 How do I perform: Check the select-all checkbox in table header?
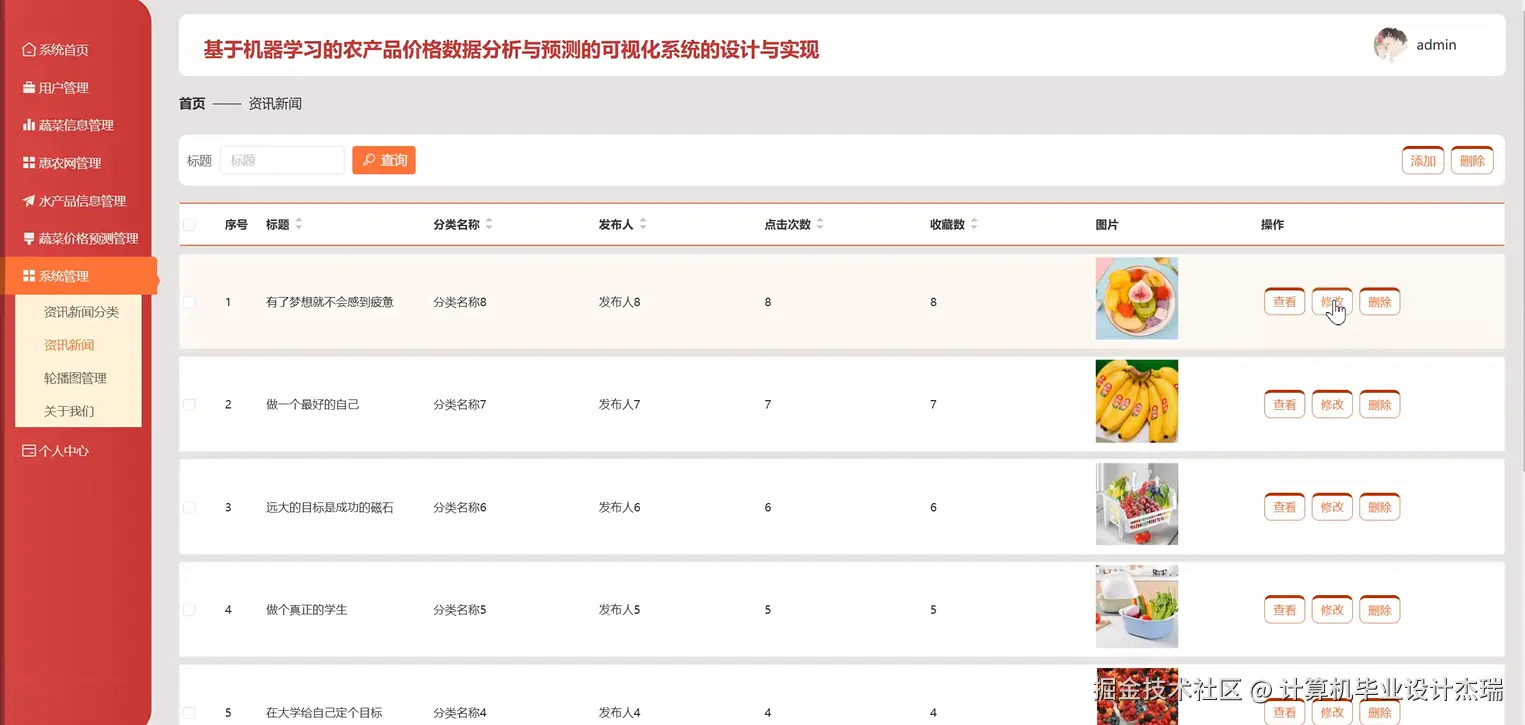click(x=190, y=224)
